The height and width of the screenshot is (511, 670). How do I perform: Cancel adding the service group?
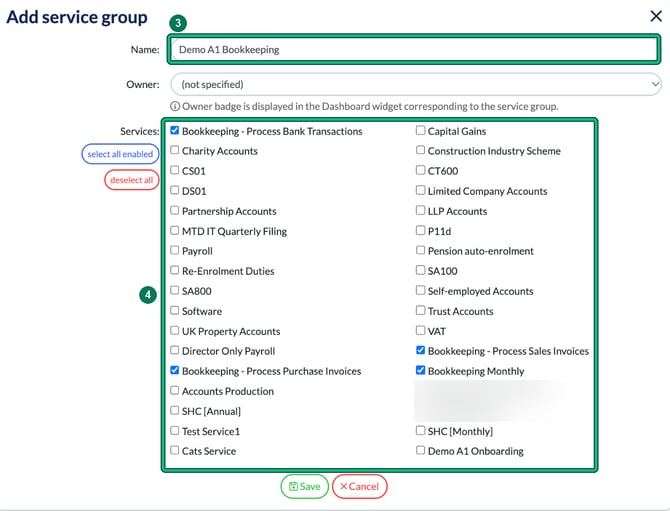[359, 486]
